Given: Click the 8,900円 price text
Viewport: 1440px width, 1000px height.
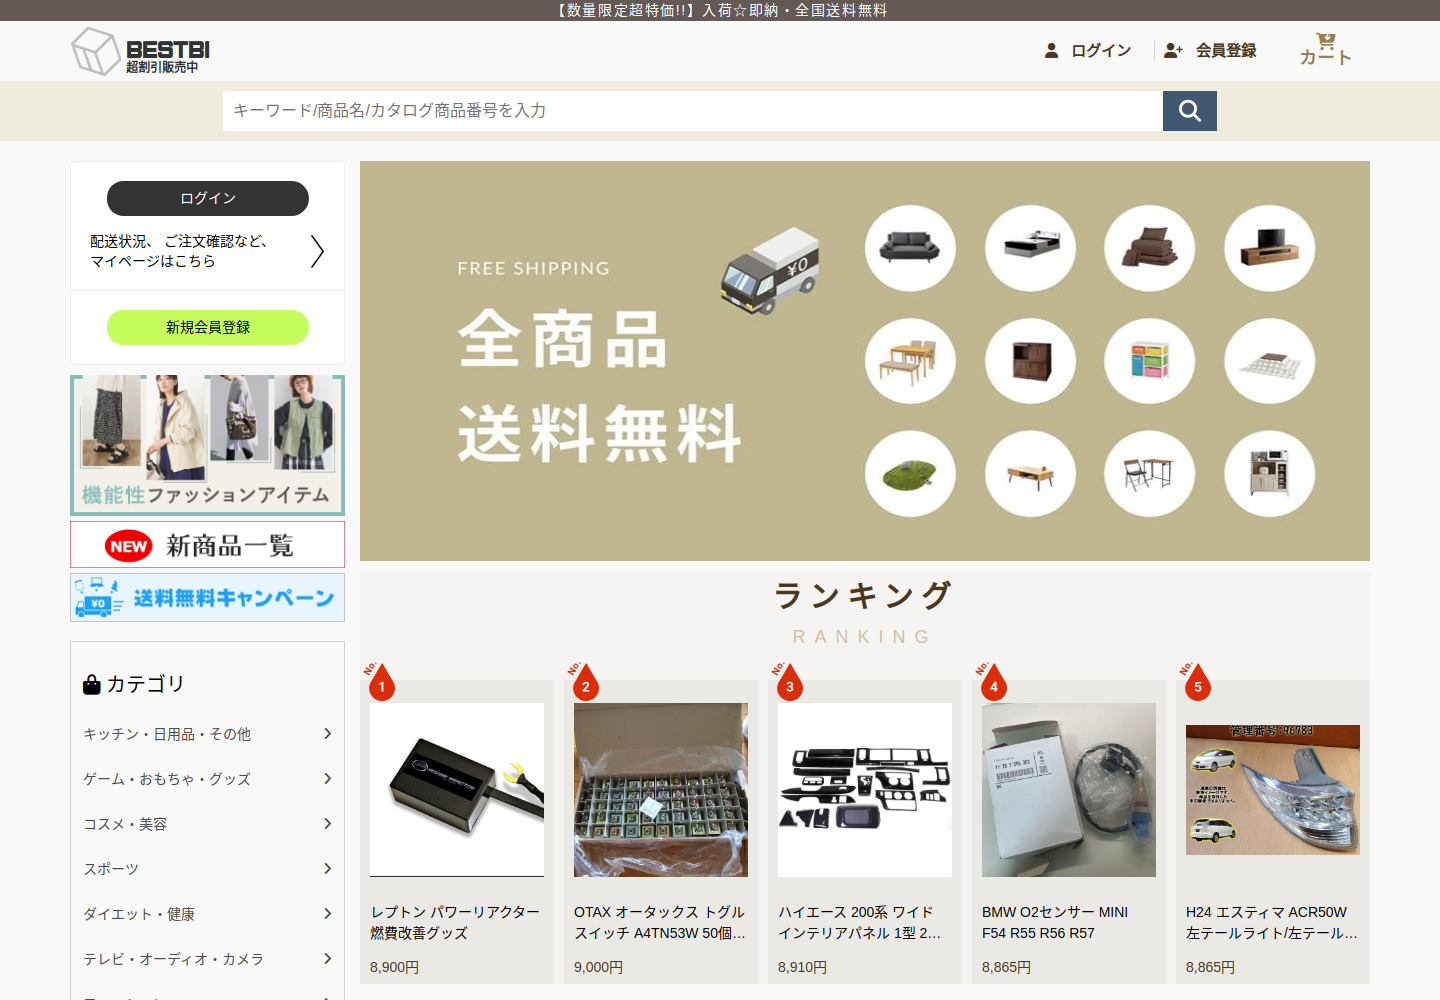Looking at the screenshot, I should pos(395,967).
